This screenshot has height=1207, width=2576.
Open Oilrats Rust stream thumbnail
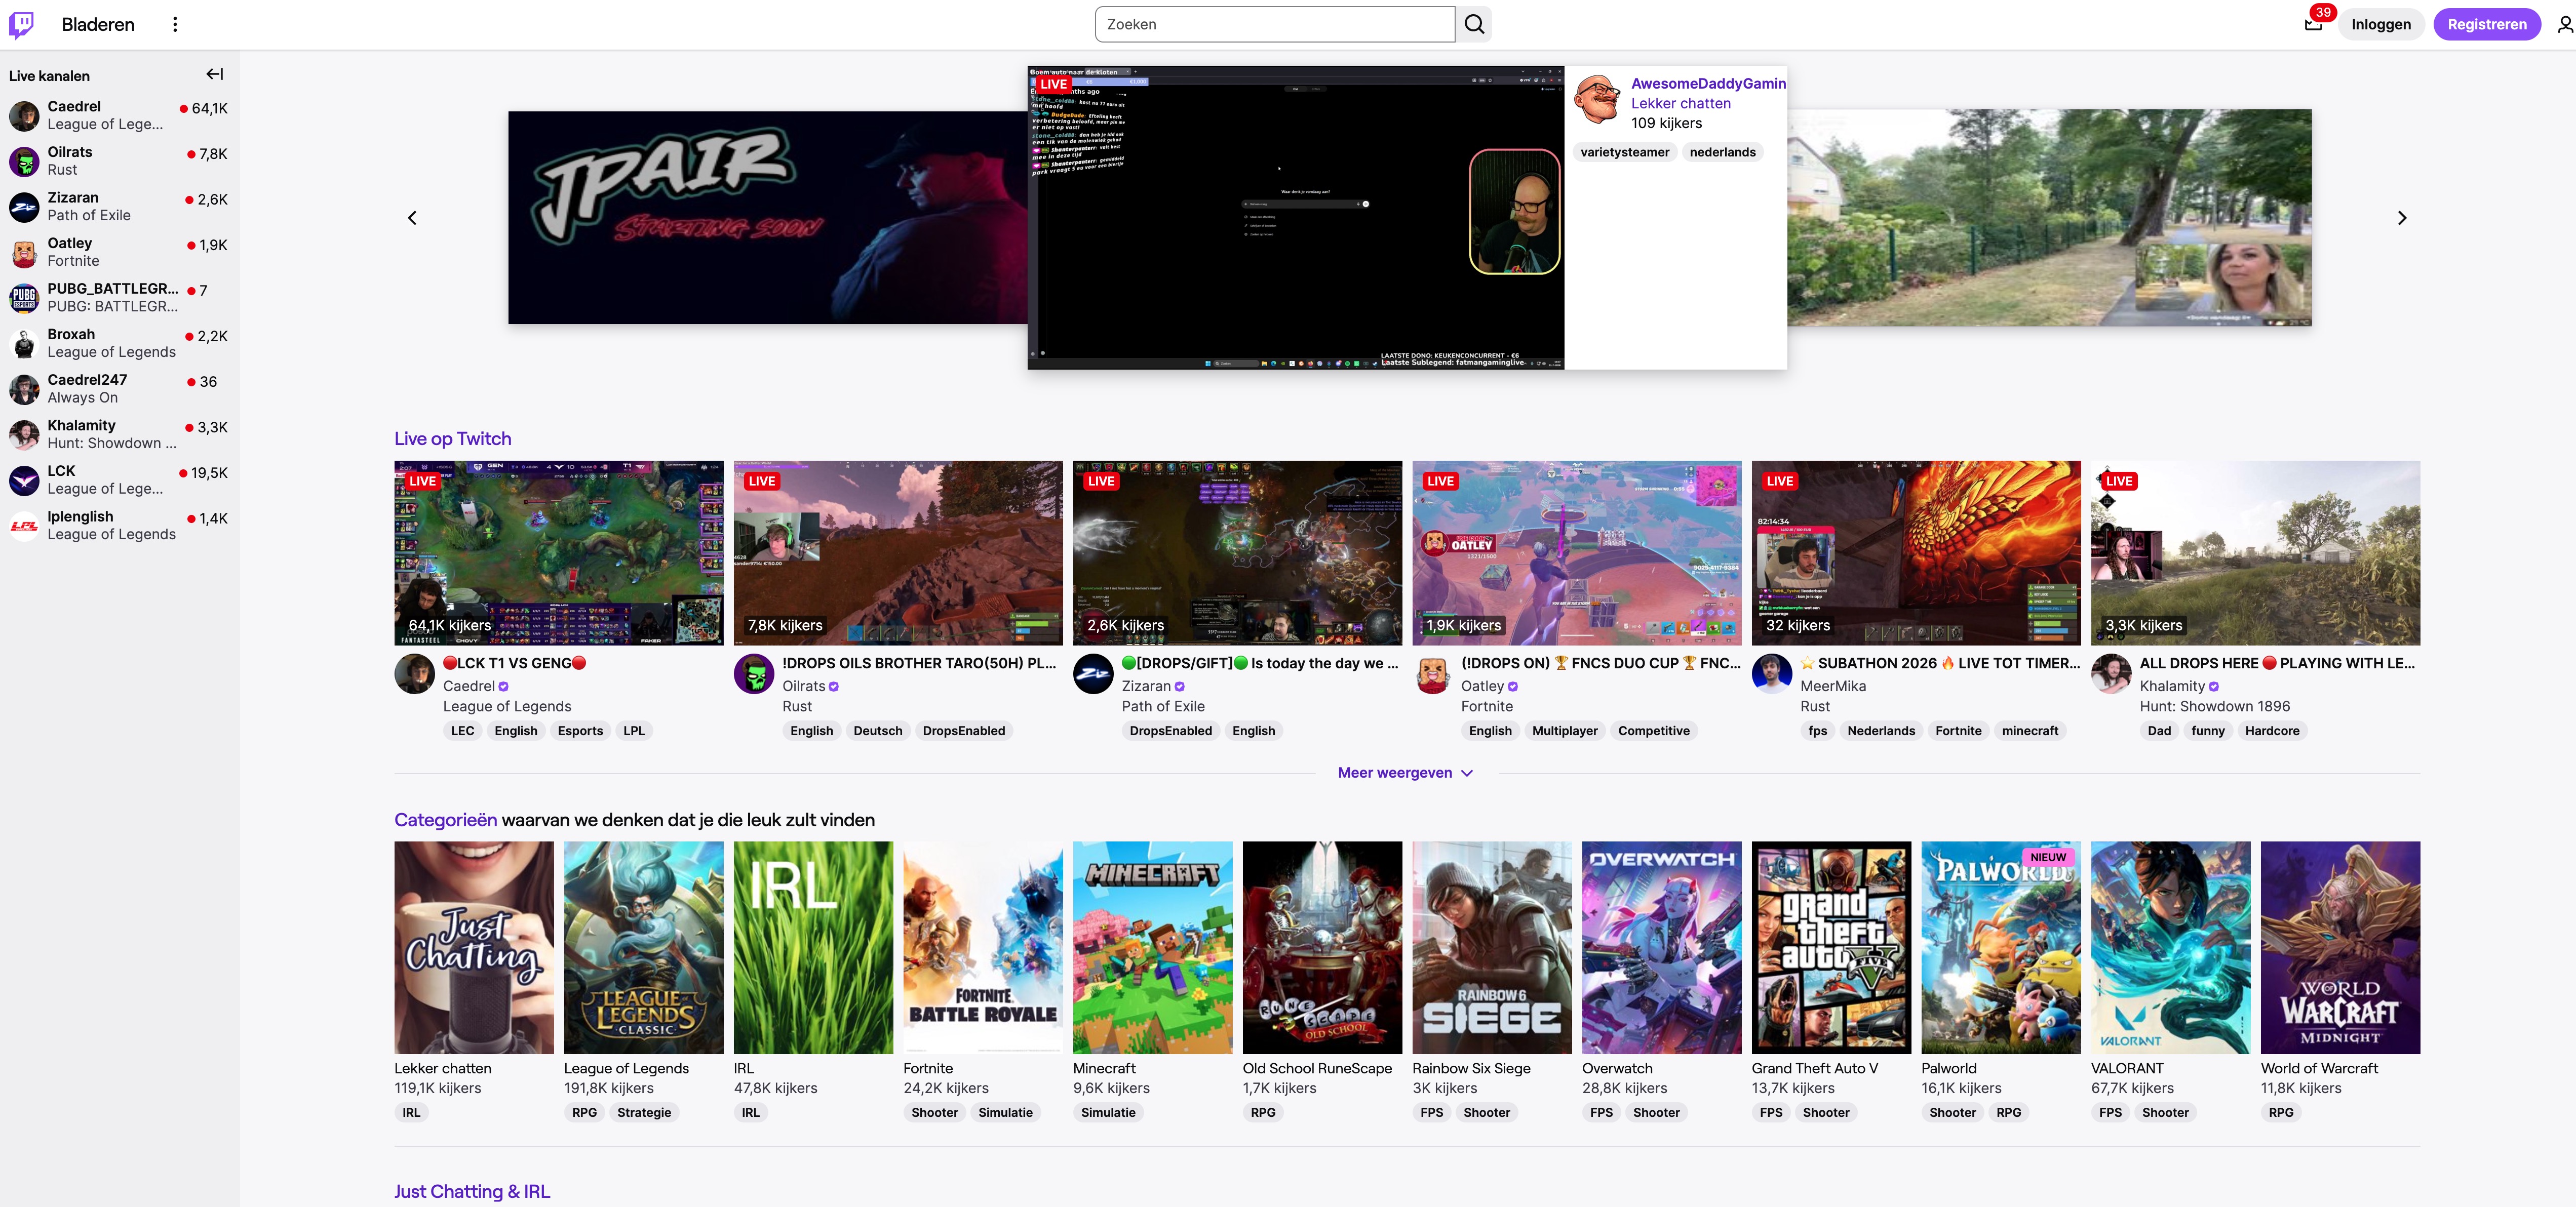(x=898, y=553)
